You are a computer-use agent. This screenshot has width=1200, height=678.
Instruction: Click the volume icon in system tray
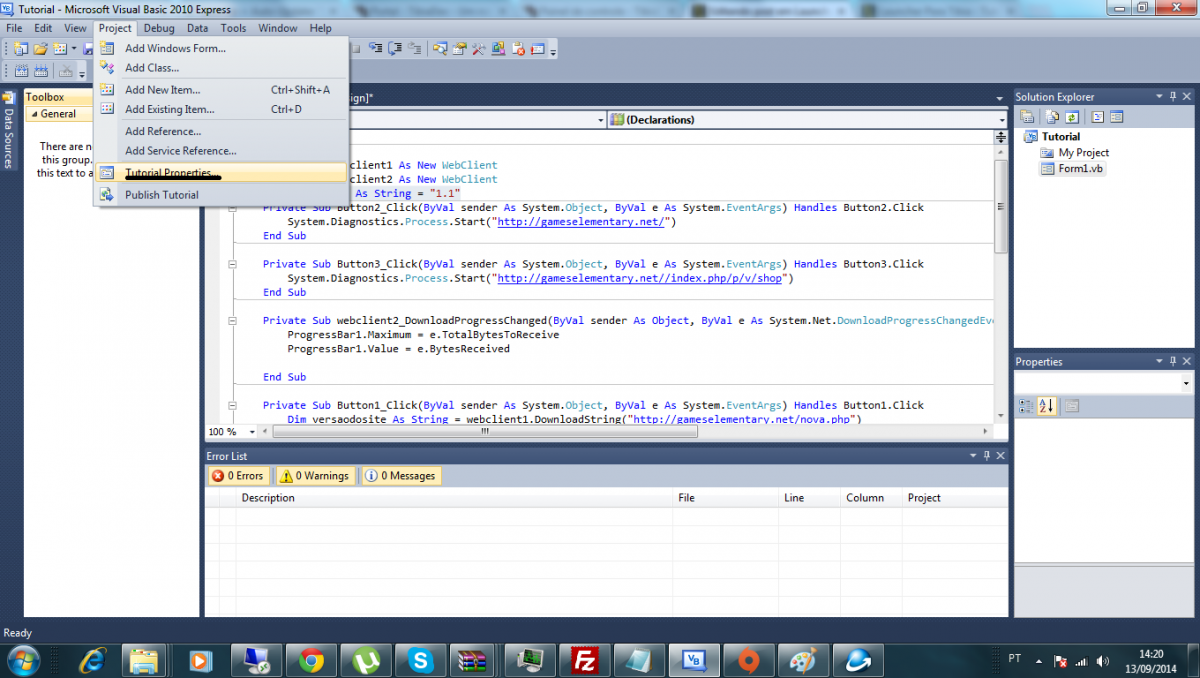coord(1102,661)
